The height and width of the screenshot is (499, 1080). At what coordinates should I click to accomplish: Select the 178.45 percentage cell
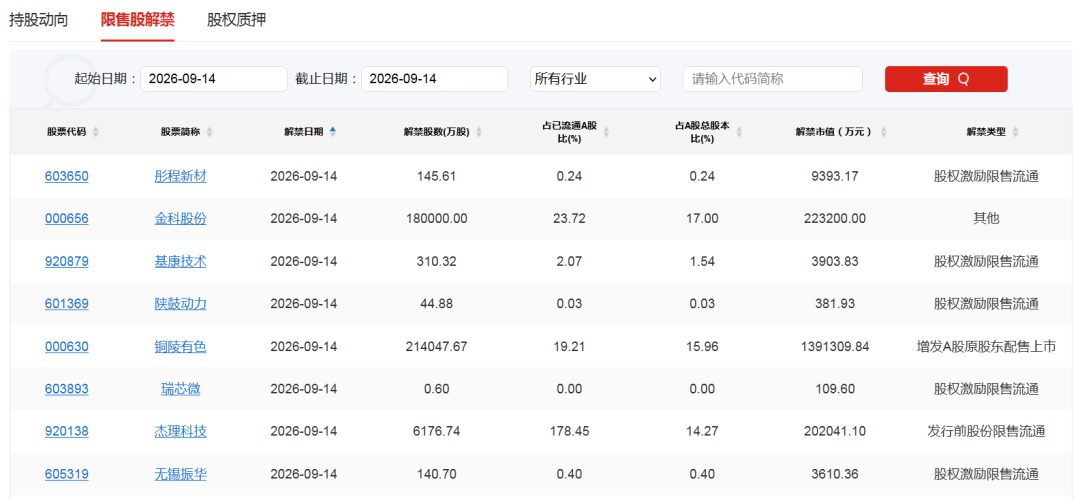tap(570, 431)
